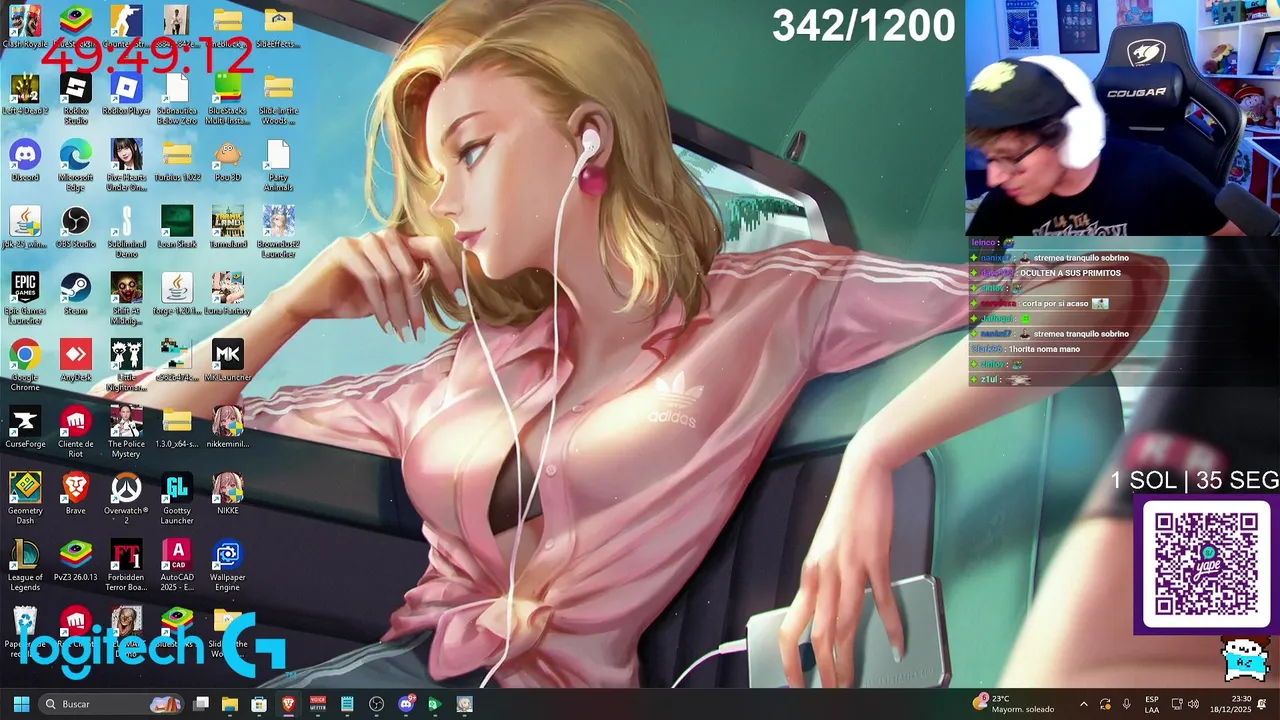The height and width of the screenshot is (720, 1280).
Task: Select the forge 1.20.1 jar file
Action: coord(177,294)
